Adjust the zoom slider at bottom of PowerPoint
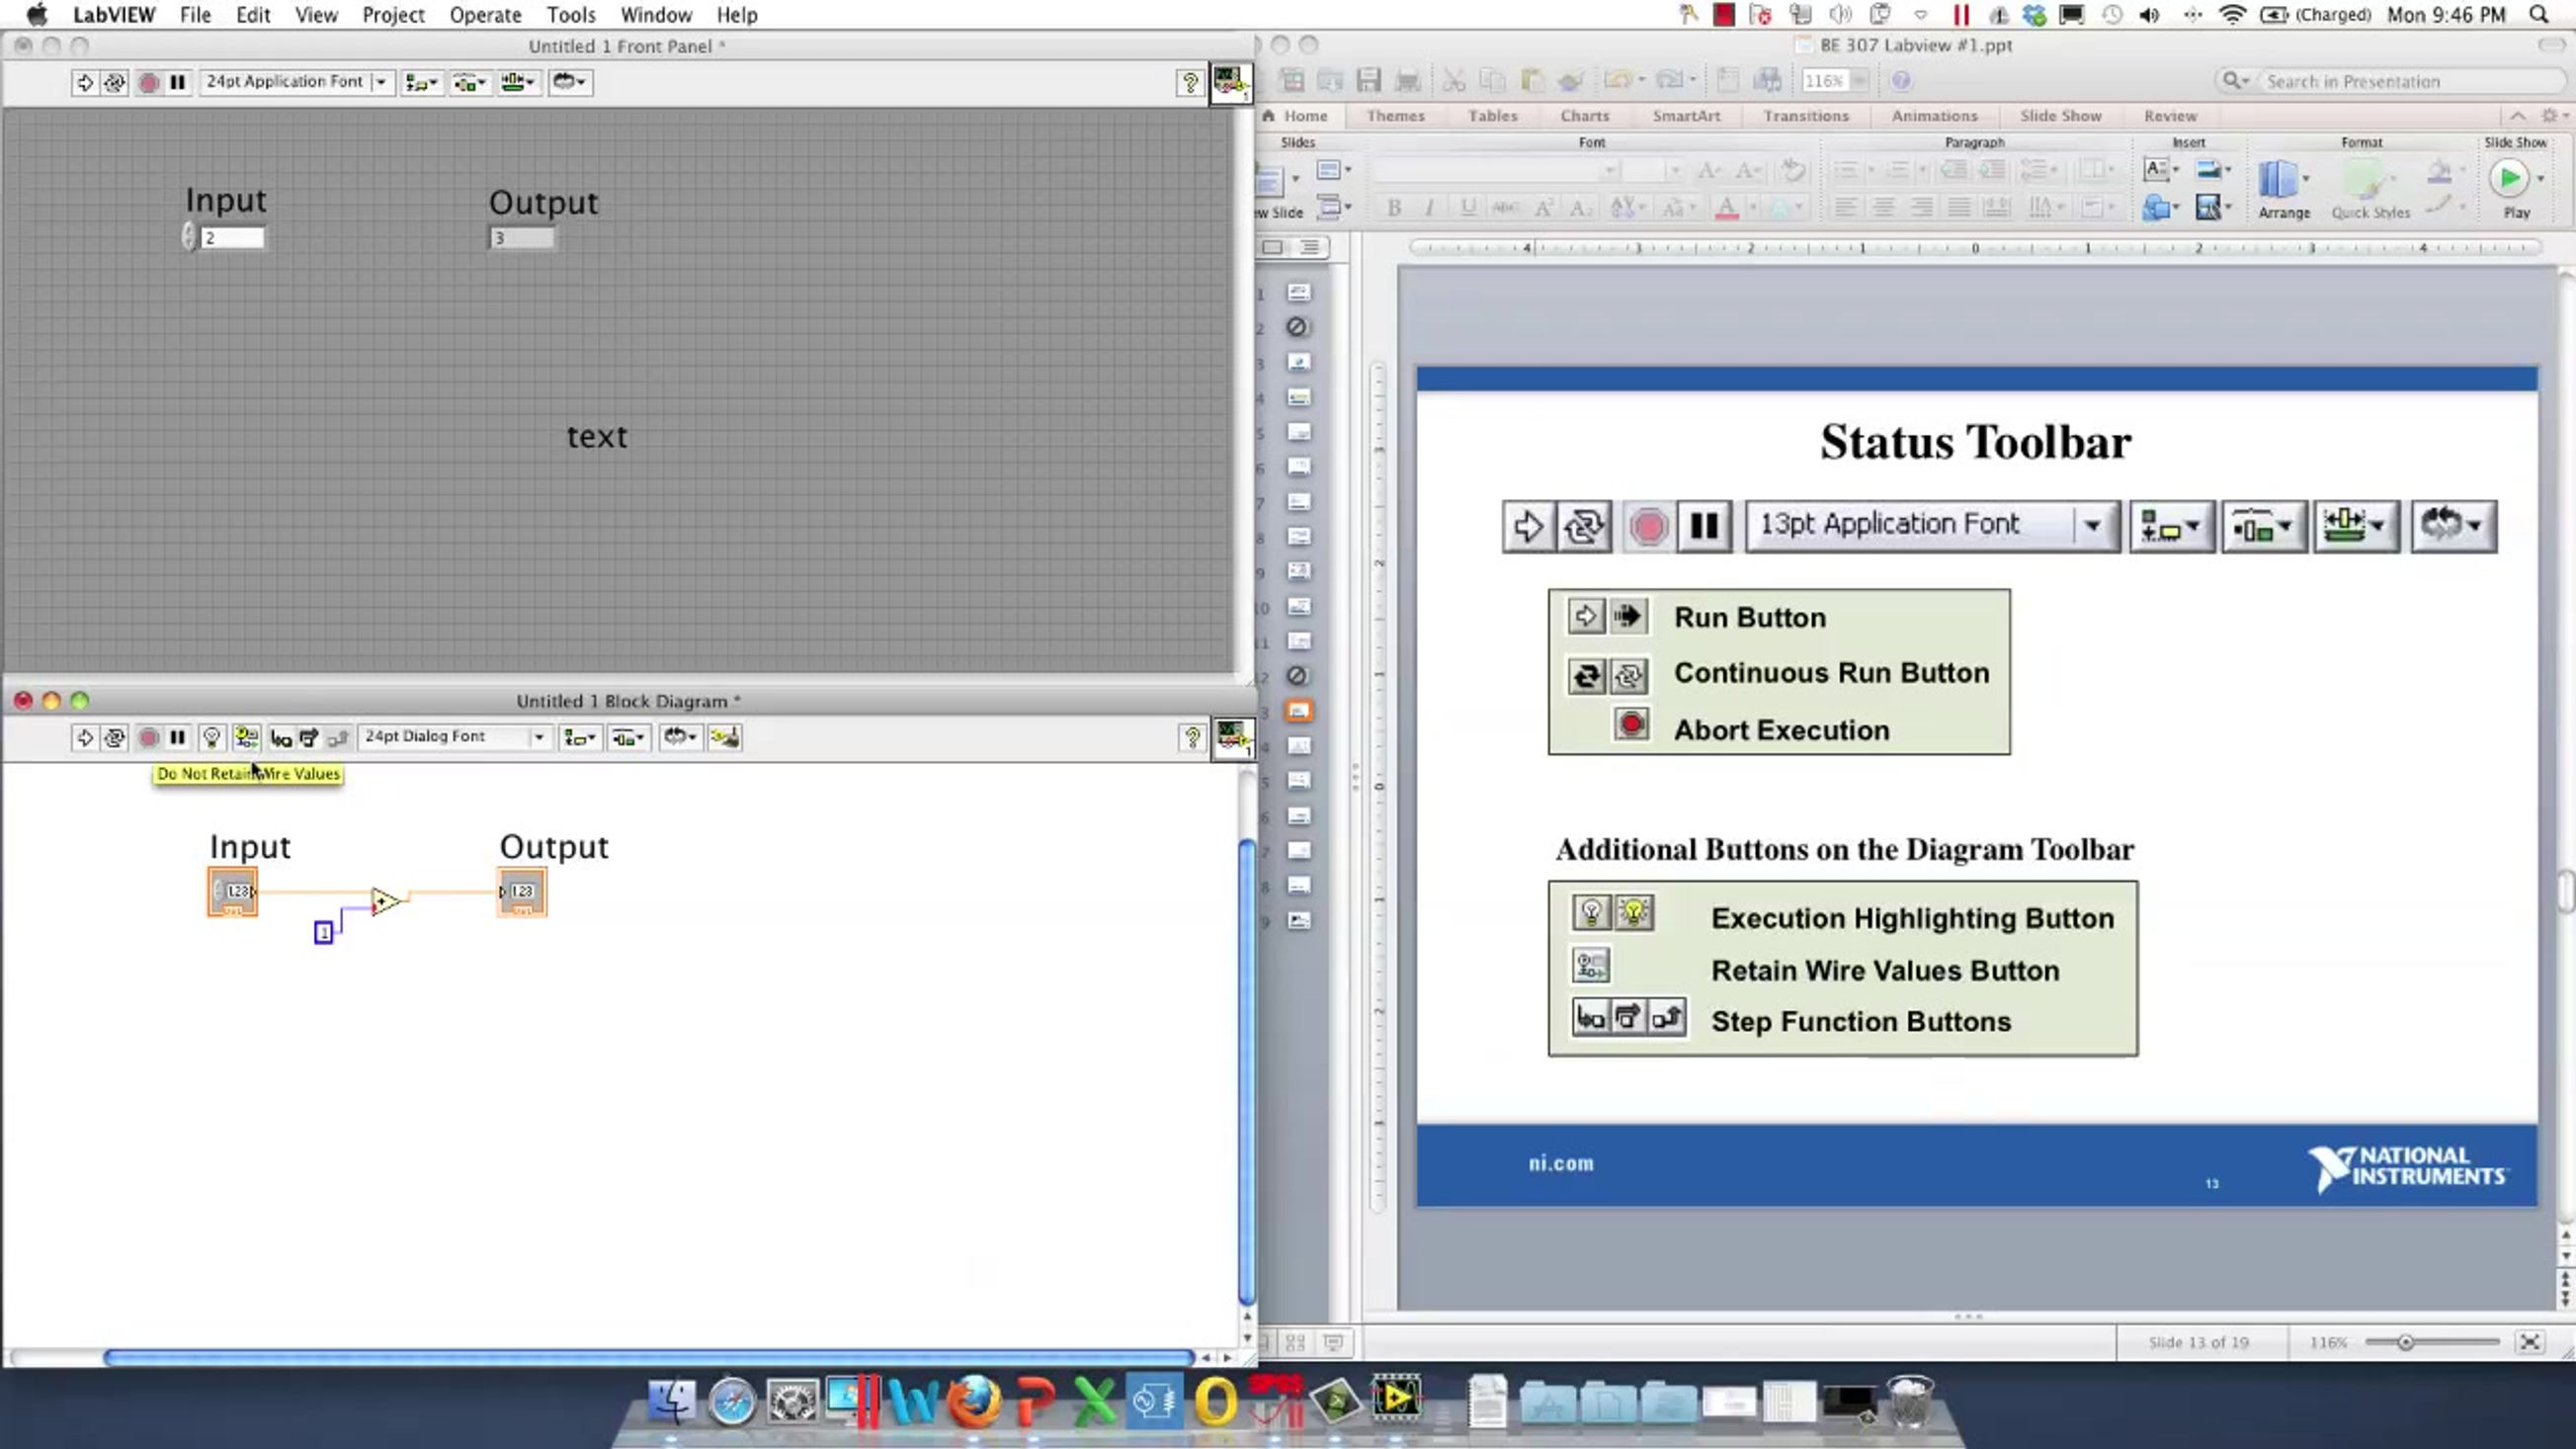Screen dimensions: 2576x1449 tap(2405, 1342)
